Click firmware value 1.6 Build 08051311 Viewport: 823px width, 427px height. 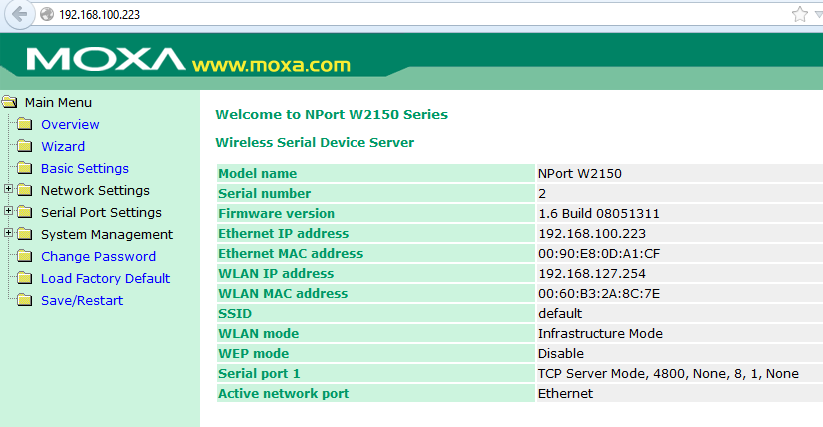[599, 214]
